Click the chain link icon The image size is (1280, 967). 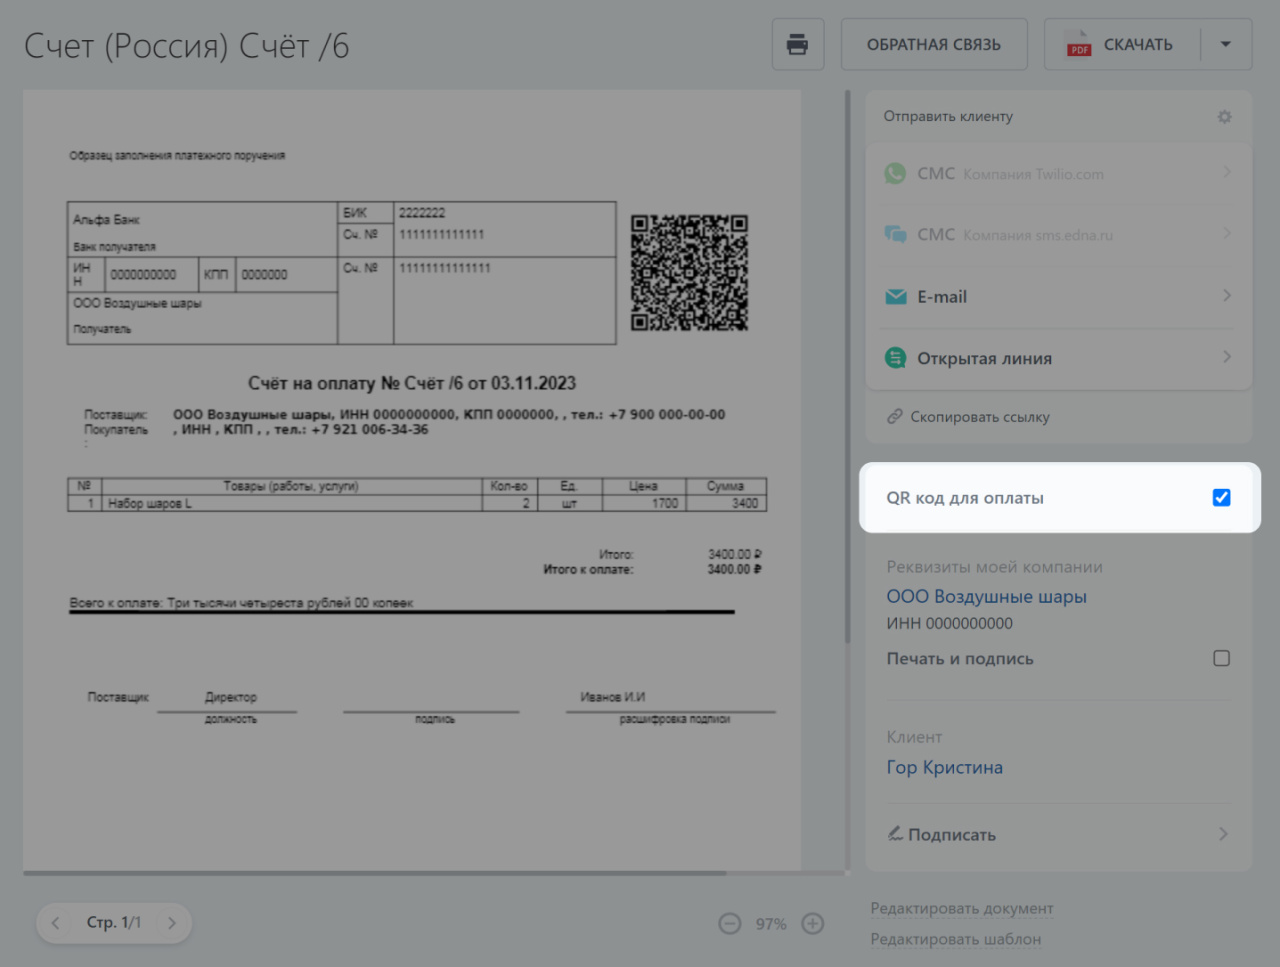point(895,417)
